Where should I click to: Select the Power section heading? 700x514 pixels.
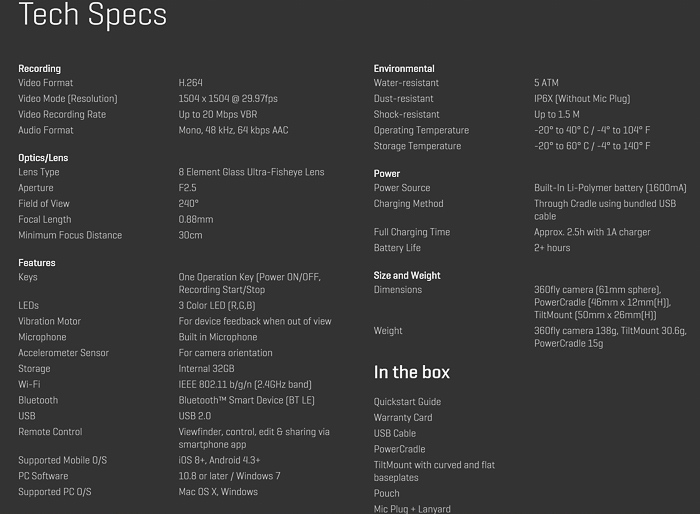coord(387,174)
